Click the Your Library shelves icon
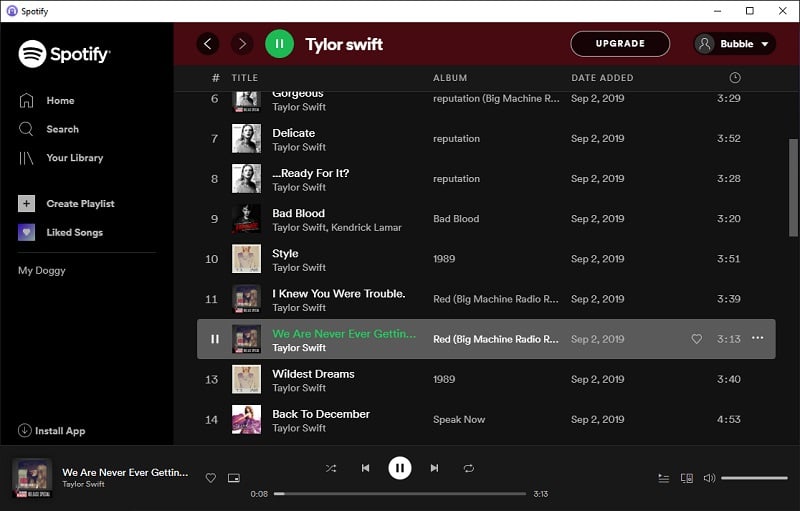This screenshot has height=511, width=800. (x=26, y=158)
